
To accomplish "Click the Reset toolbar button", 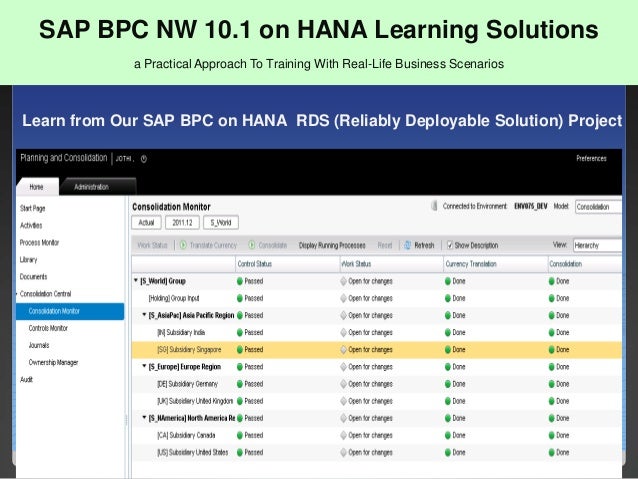I will [x=385, y=245].
